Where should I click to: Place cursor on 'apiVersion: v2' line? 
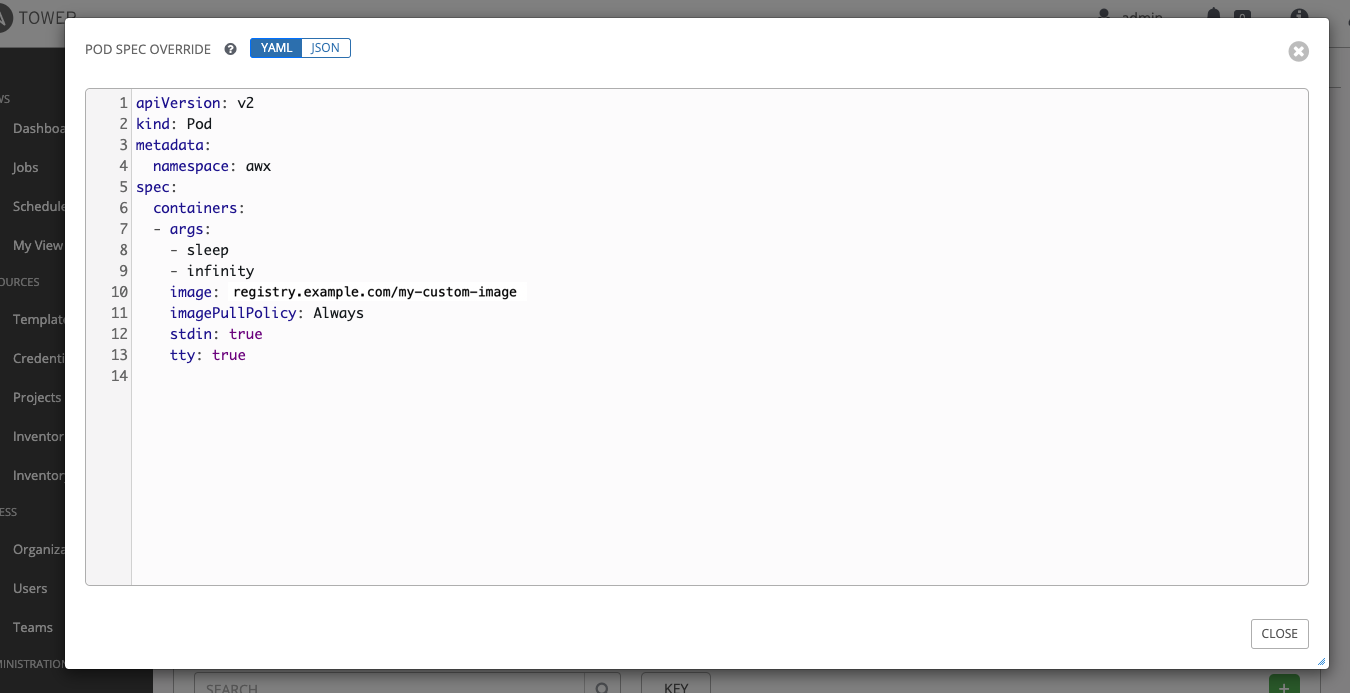[195, 103]
